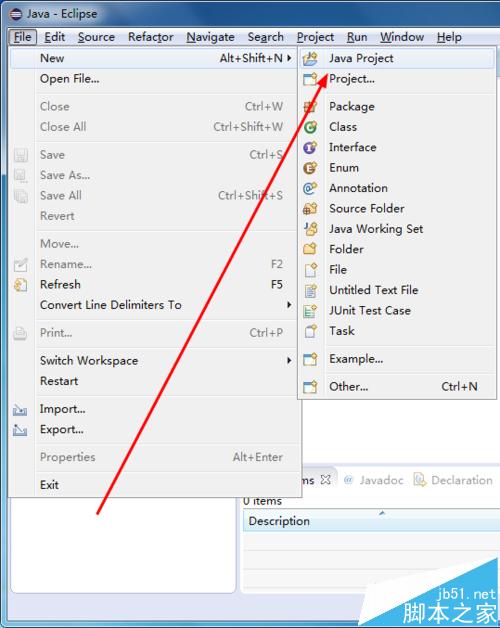This screenshot has height=628, width=500.
Task: Open the Edit menu
Action: pyautogui.click(x=54, y=37)
